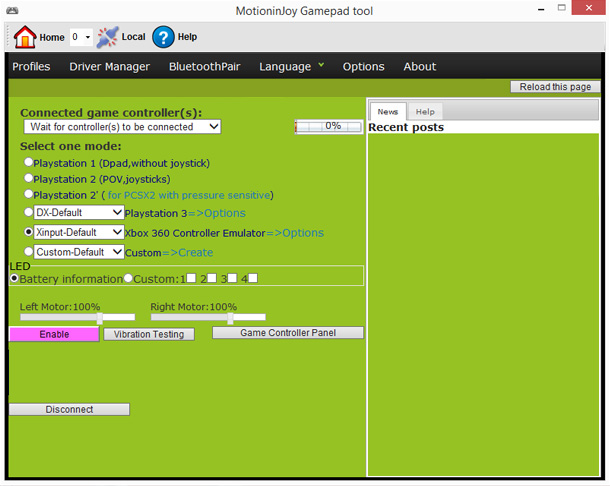This screenshot has height=486, width=610.
Task: Select Playstation 1 Dpad mode
Action: click(x=28, y=162)
